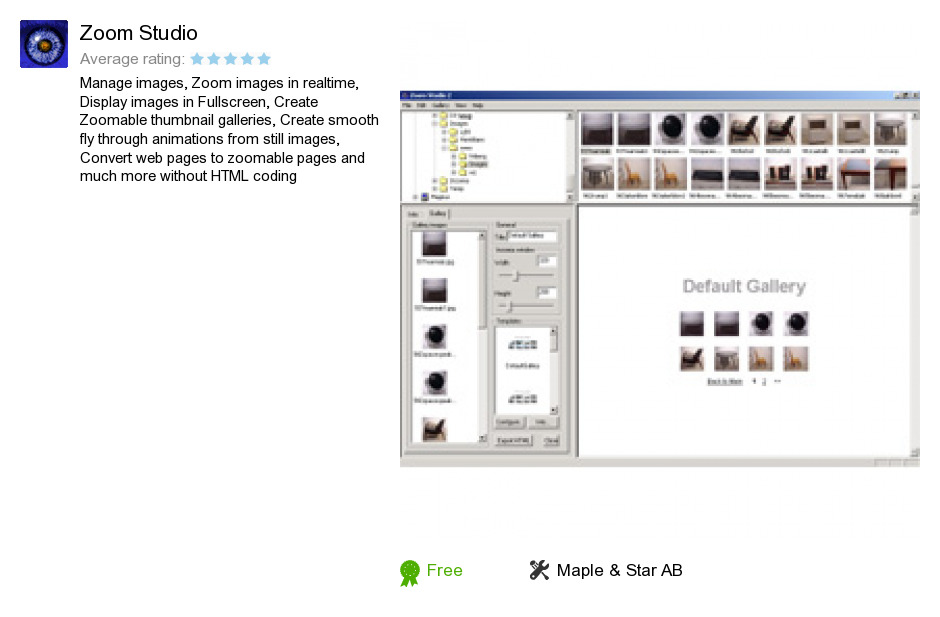Click the wrench and screwdriver developer icon
940x617 pixels.
pos(539,570)
